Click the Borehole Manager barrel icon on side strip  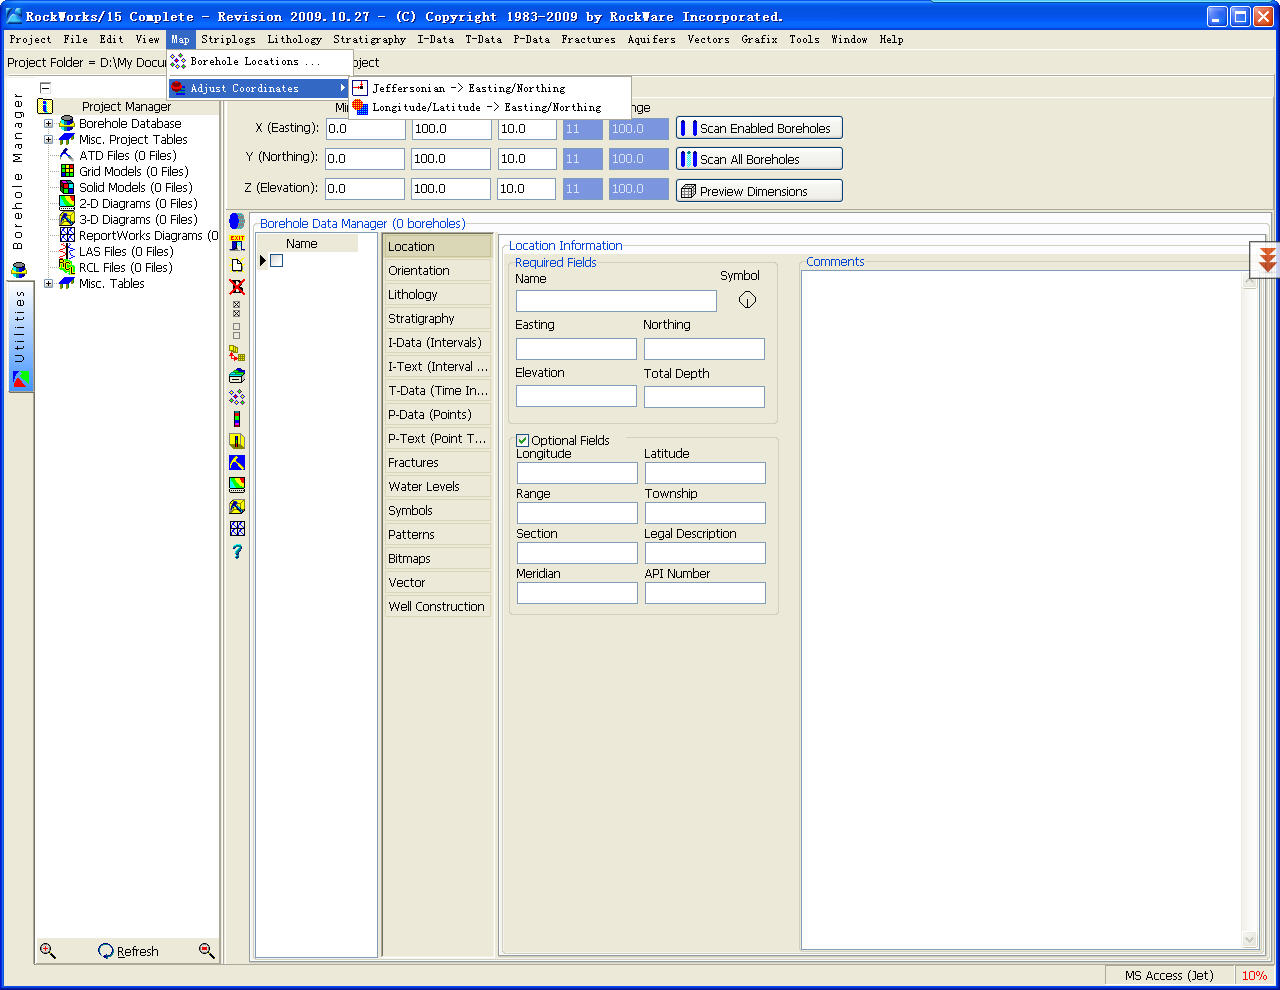(x=18, y=270)
